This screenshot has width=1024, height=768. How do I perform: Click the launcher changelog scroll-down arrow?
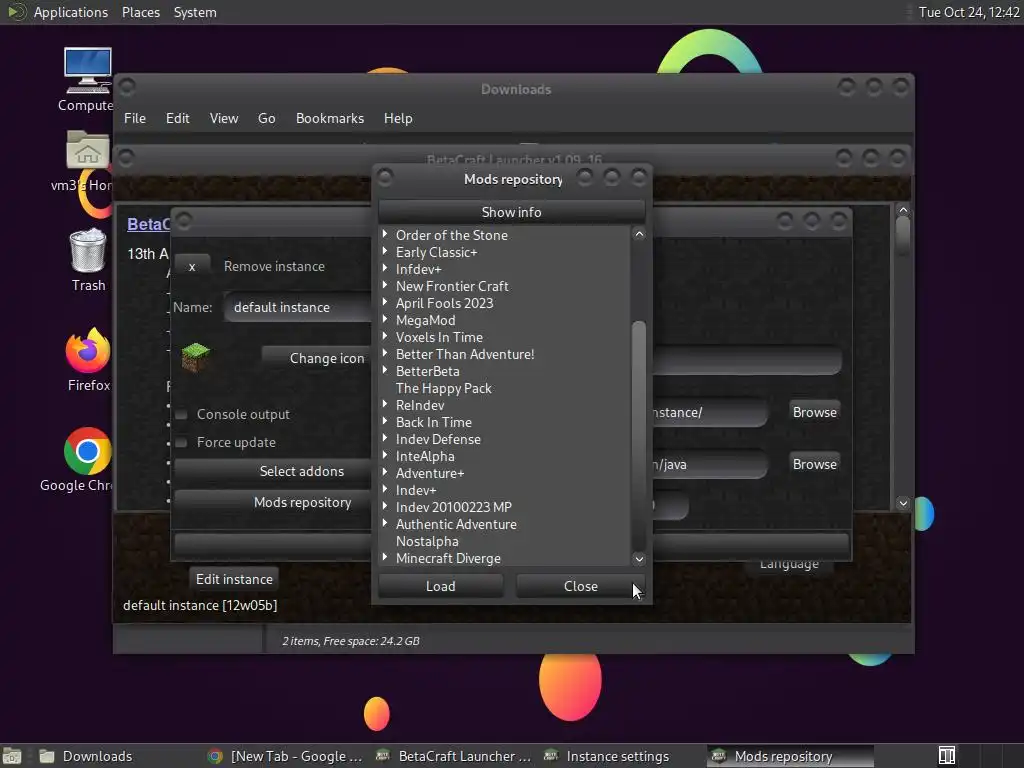903,503
